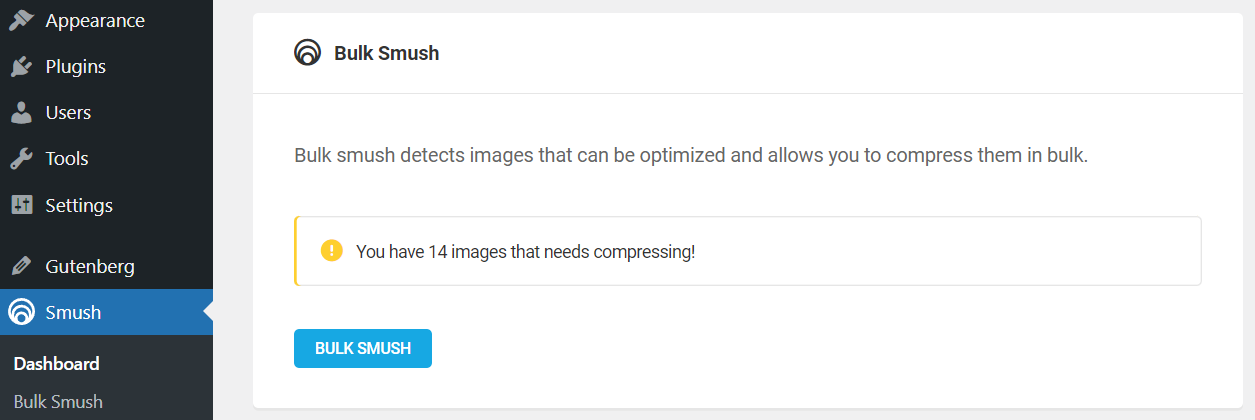This screenshot has height=420, width=1255.
Task: Select the Smush menu label
Action: tap(73, 313)
